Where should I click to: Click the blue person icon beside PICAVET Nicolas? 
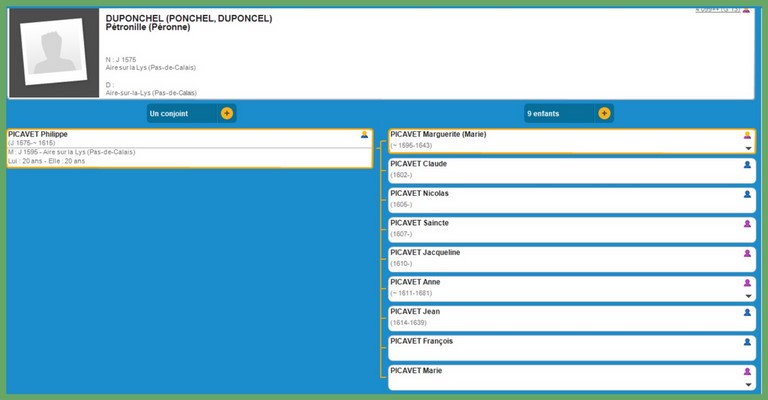747,194
